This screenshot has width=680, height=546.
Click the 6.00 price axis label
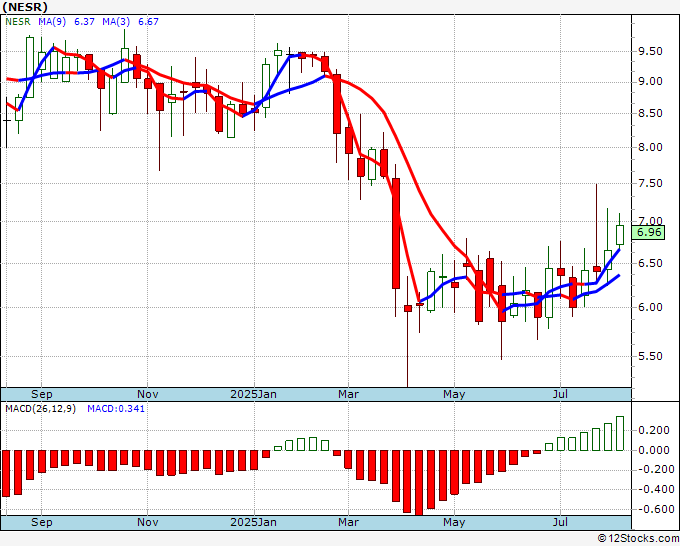click(x=650, y=307)
